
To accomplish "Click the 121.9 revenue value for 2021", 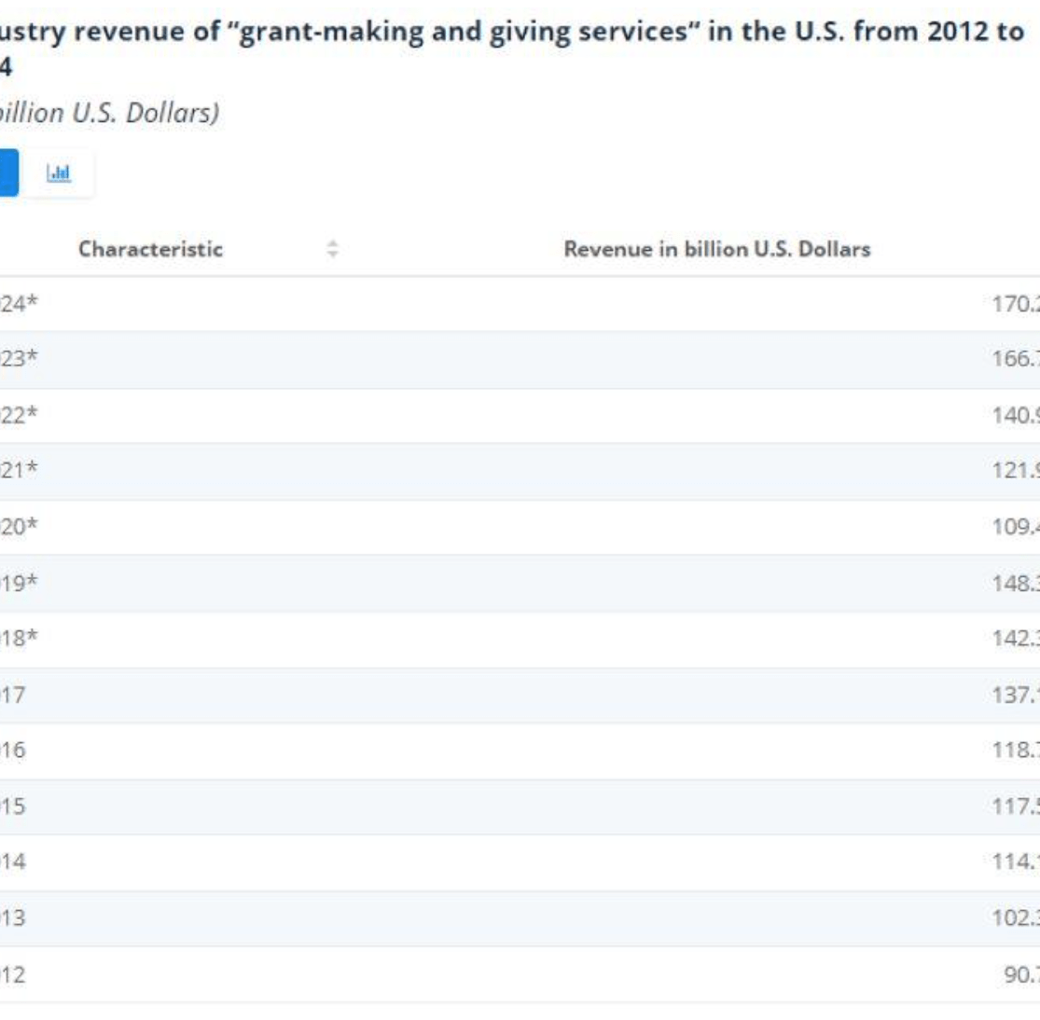I will point(1015,470).
